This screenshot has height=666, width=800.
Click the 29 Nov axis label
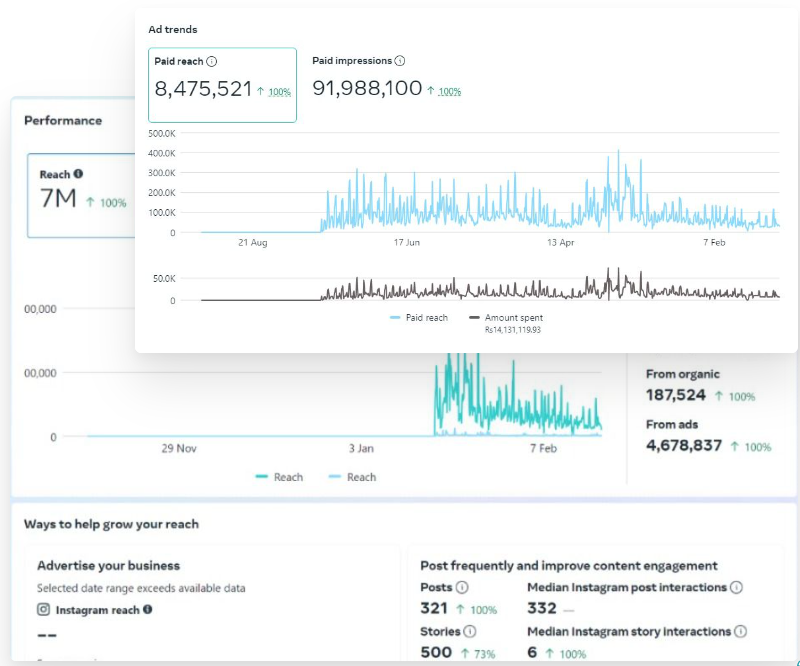(x=179, y=449)
